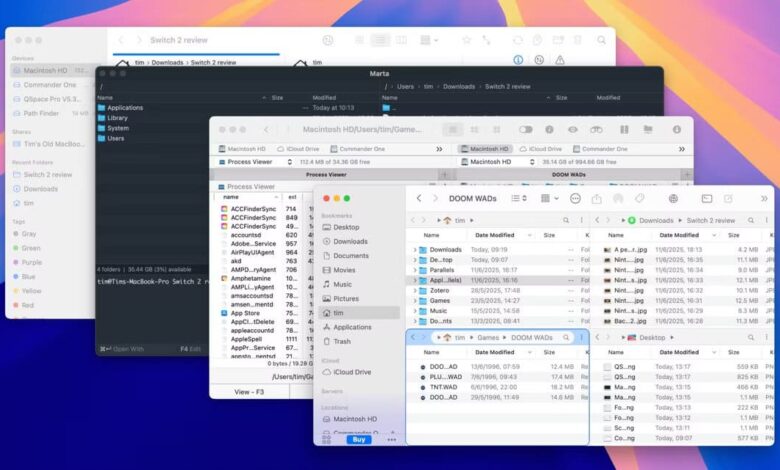780x470 pixels.
Task: Expand the Games folder row
Action: tap(414, 301)
